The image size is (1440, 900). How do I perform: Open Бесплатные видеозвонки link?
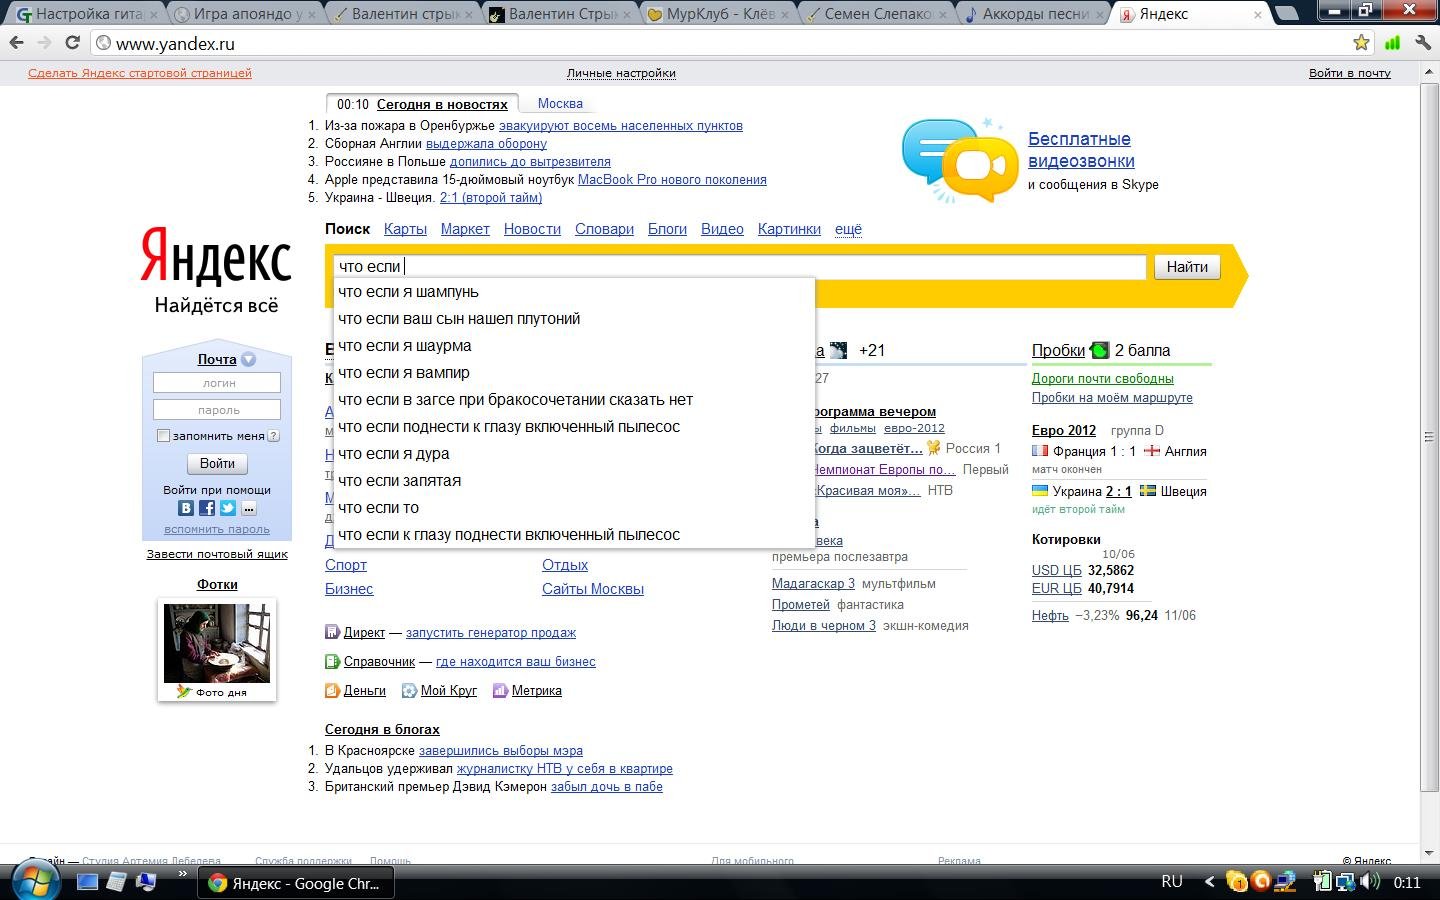[1081, 150]
